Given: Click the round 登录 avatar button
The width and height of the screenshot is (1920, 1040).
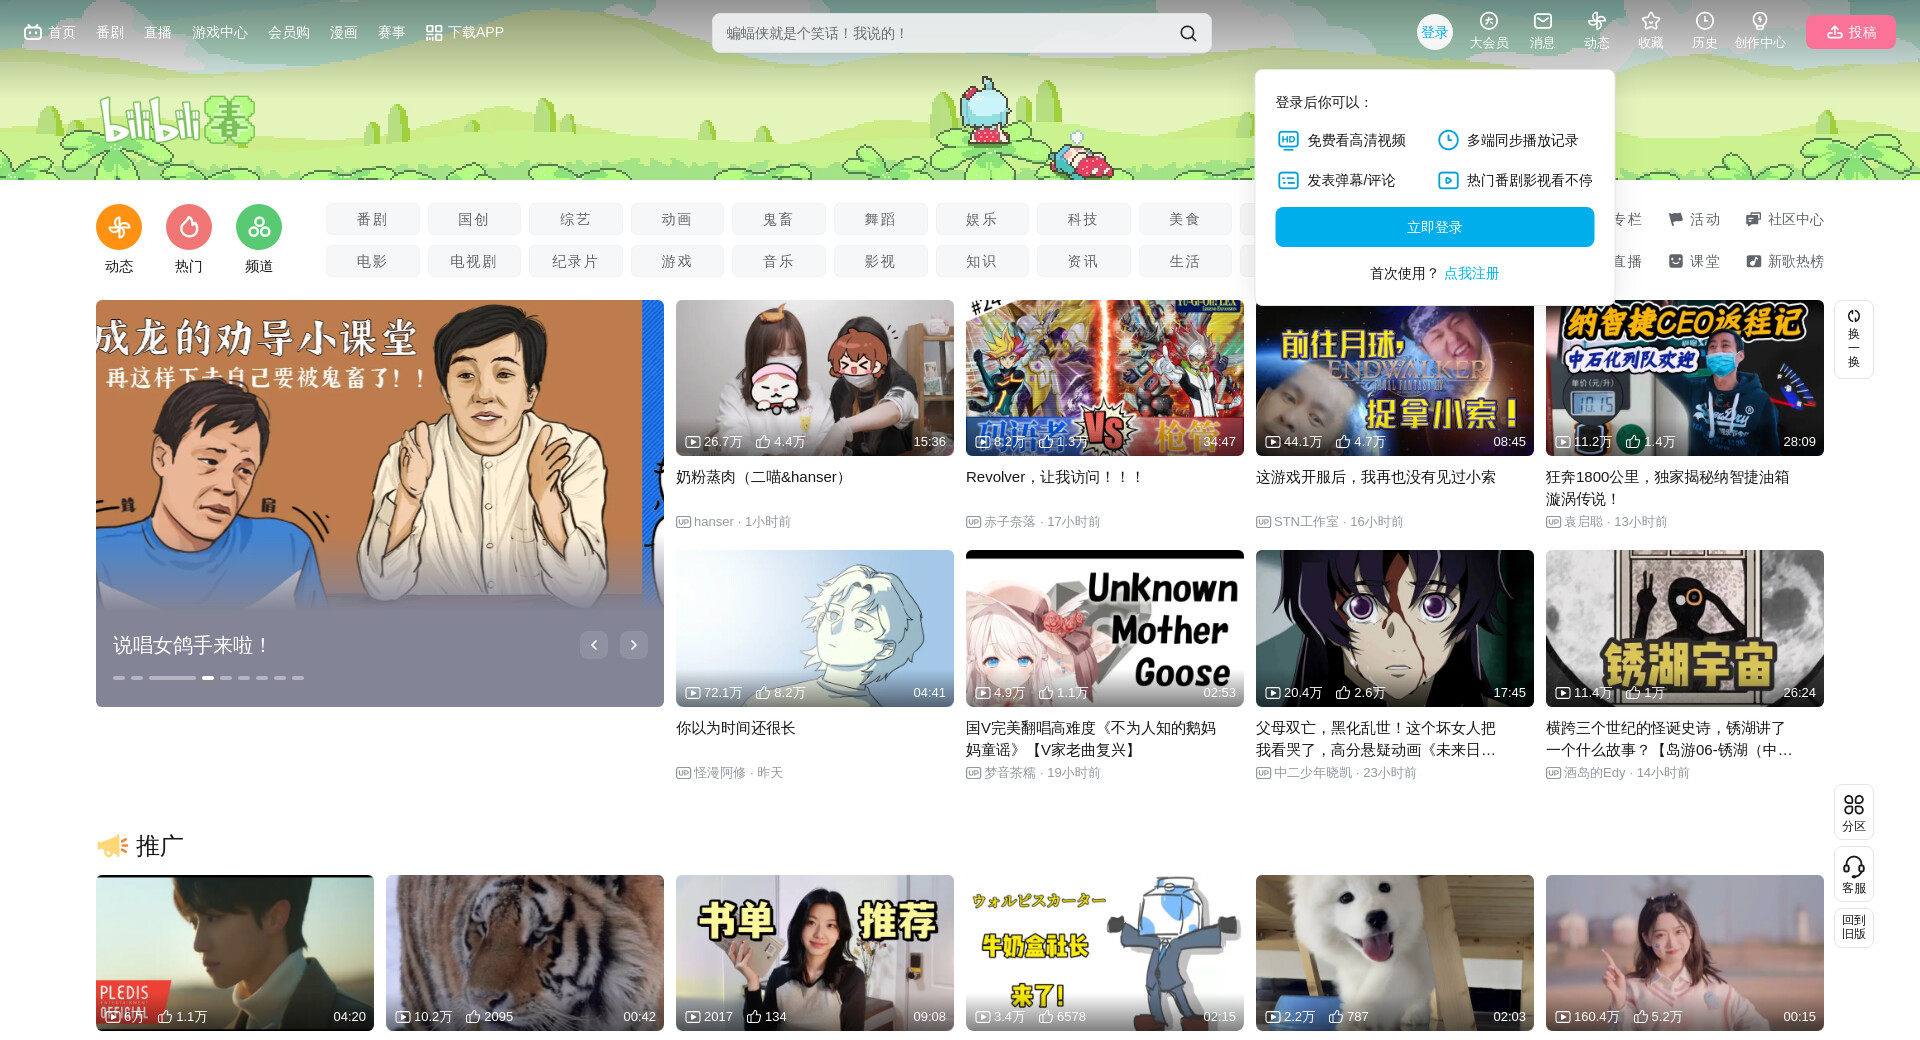Looking at the screenshot, I should pos(1435,32).
